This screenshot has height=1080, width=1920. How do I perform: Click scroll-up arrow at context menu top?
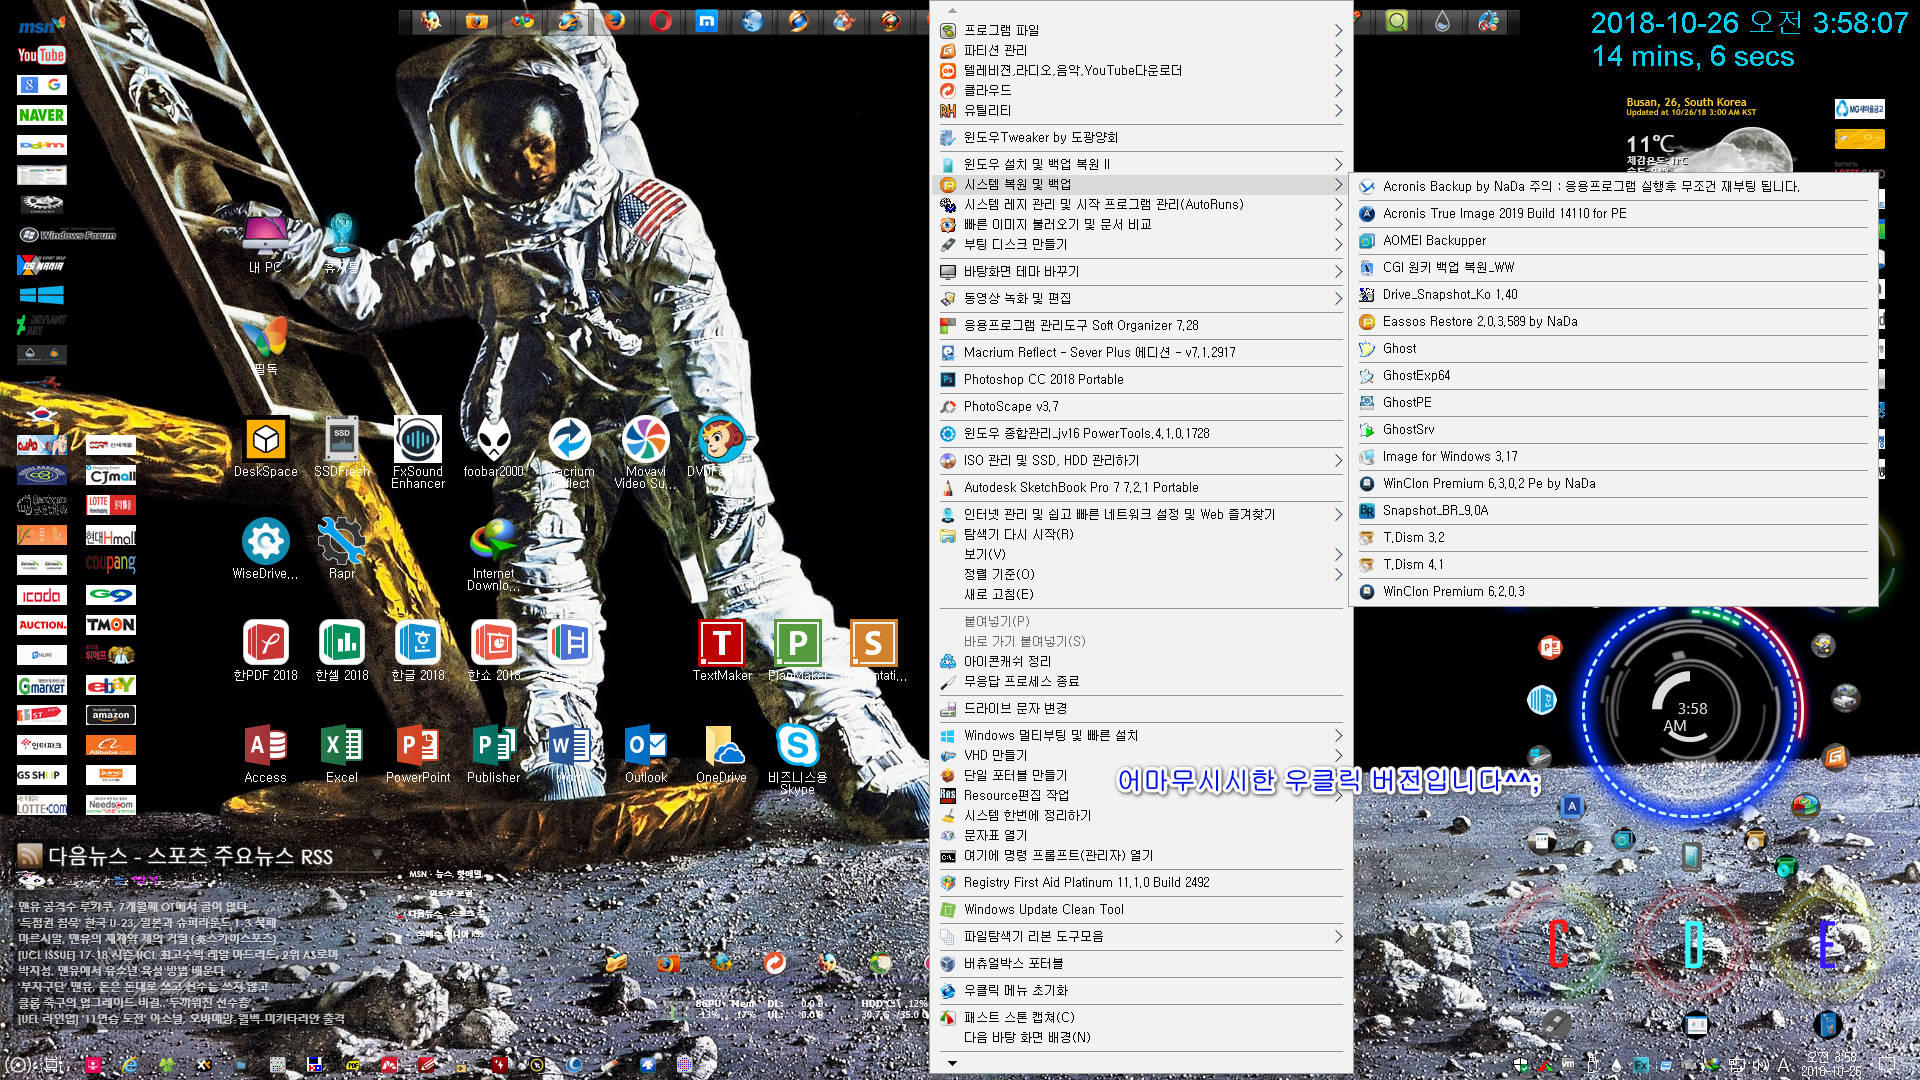tap(952, 11)
